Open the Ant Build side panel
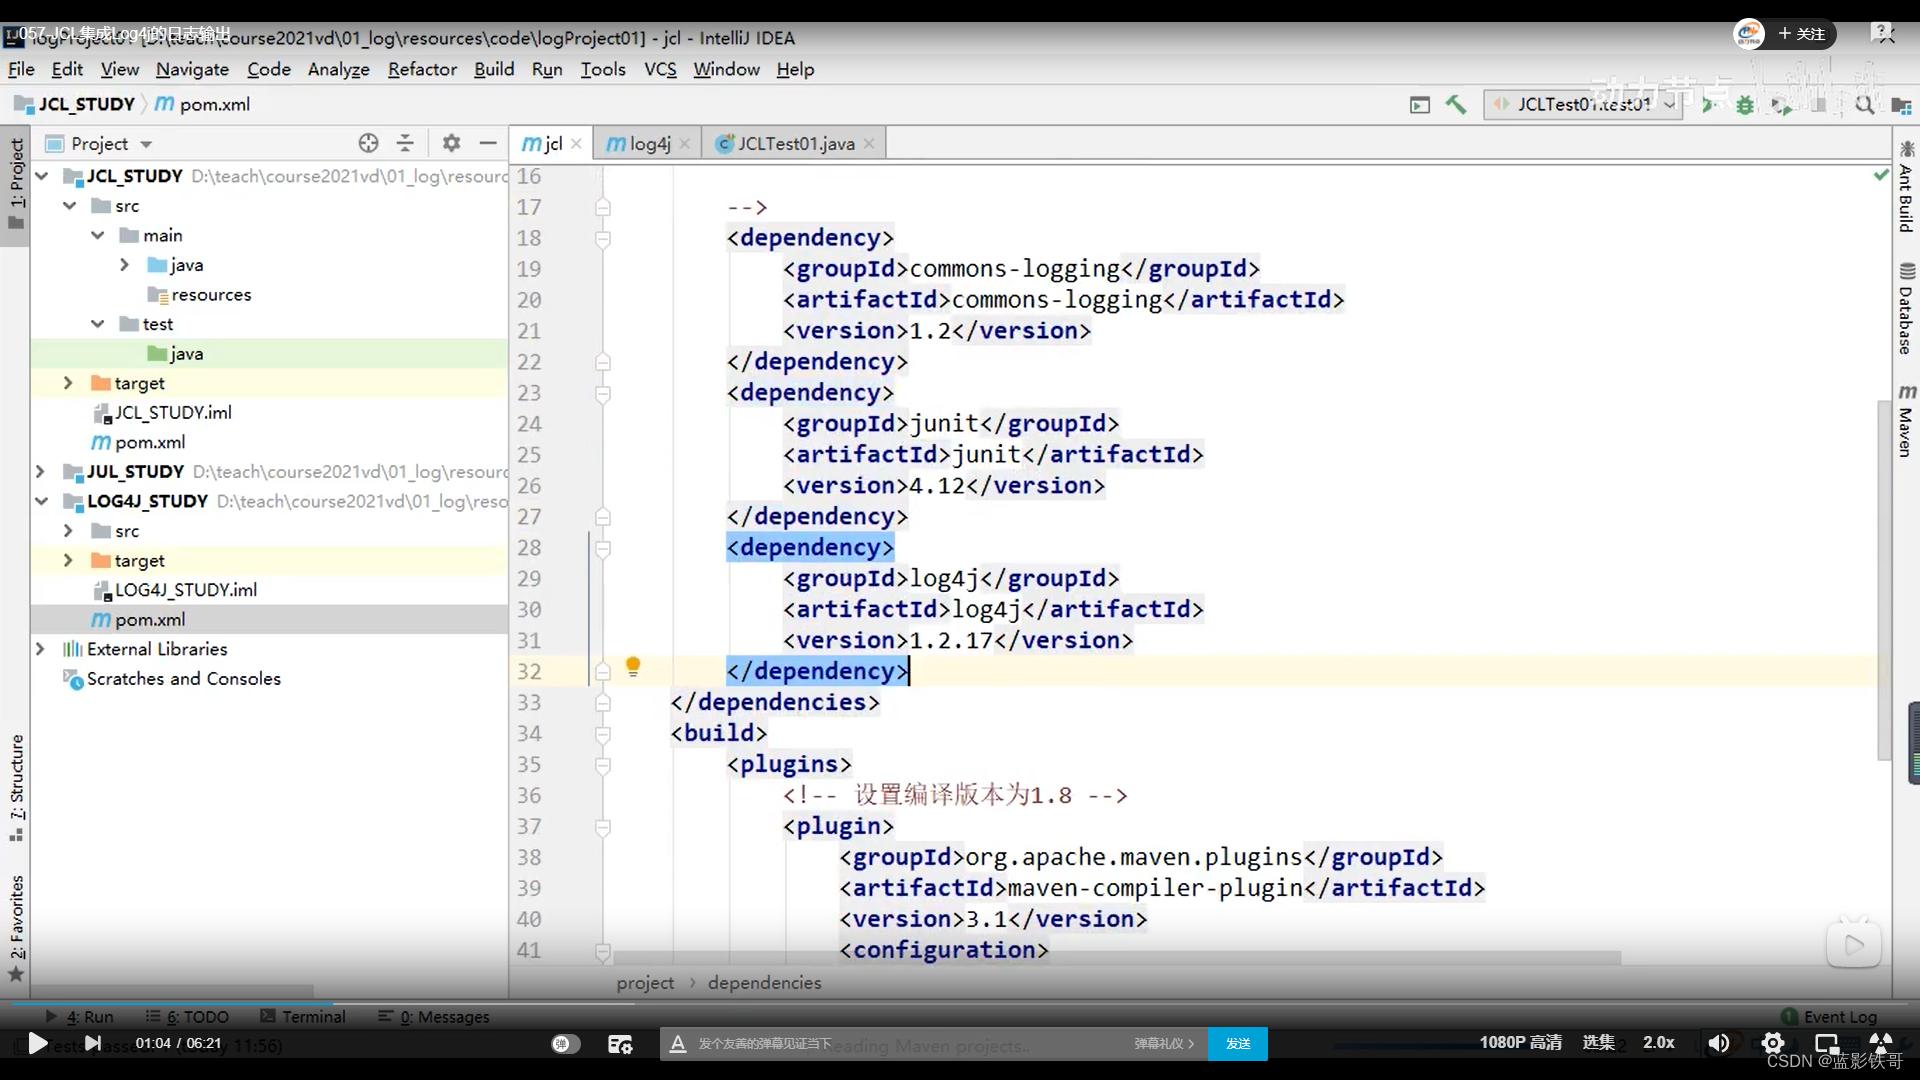 pyautogui.click(x=1906, y=187)
